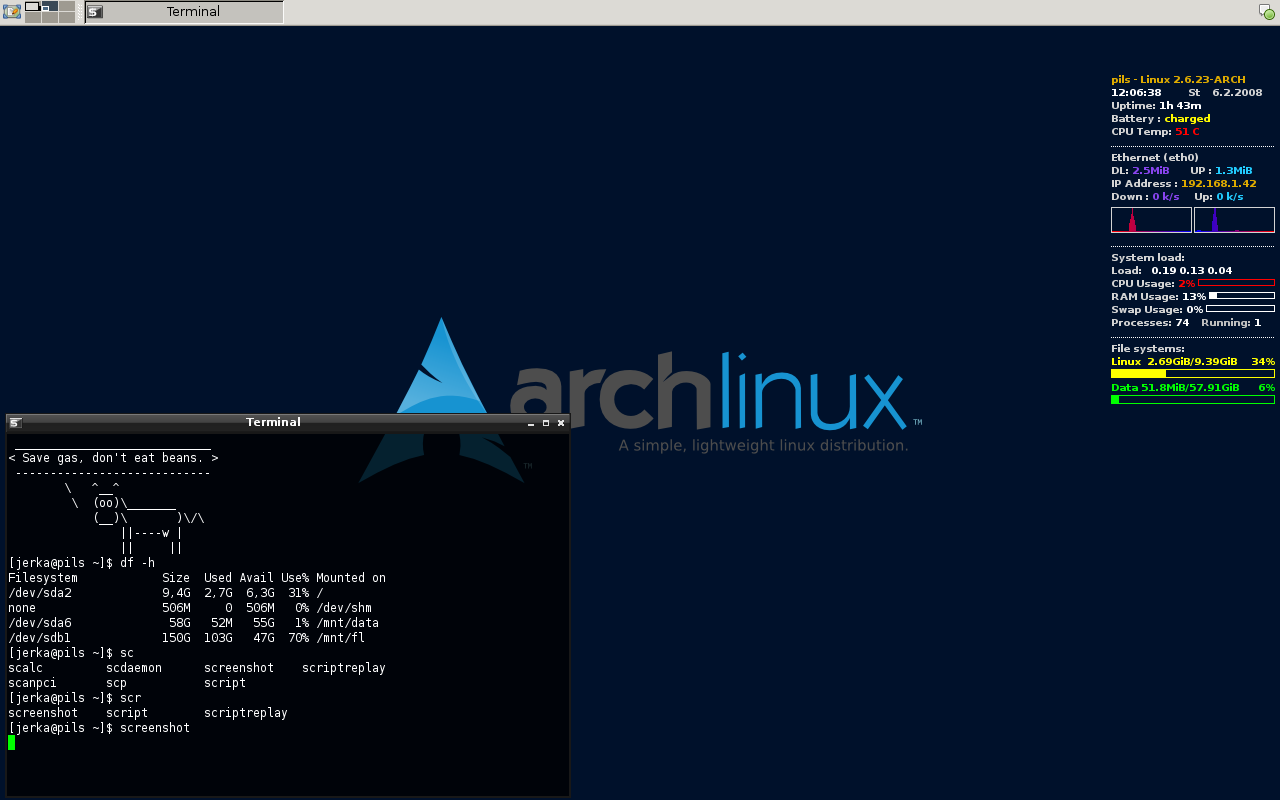Click the Terminal button in the taskbar
This screenshot has height=800, width=1280.
(x=184, y=12)
